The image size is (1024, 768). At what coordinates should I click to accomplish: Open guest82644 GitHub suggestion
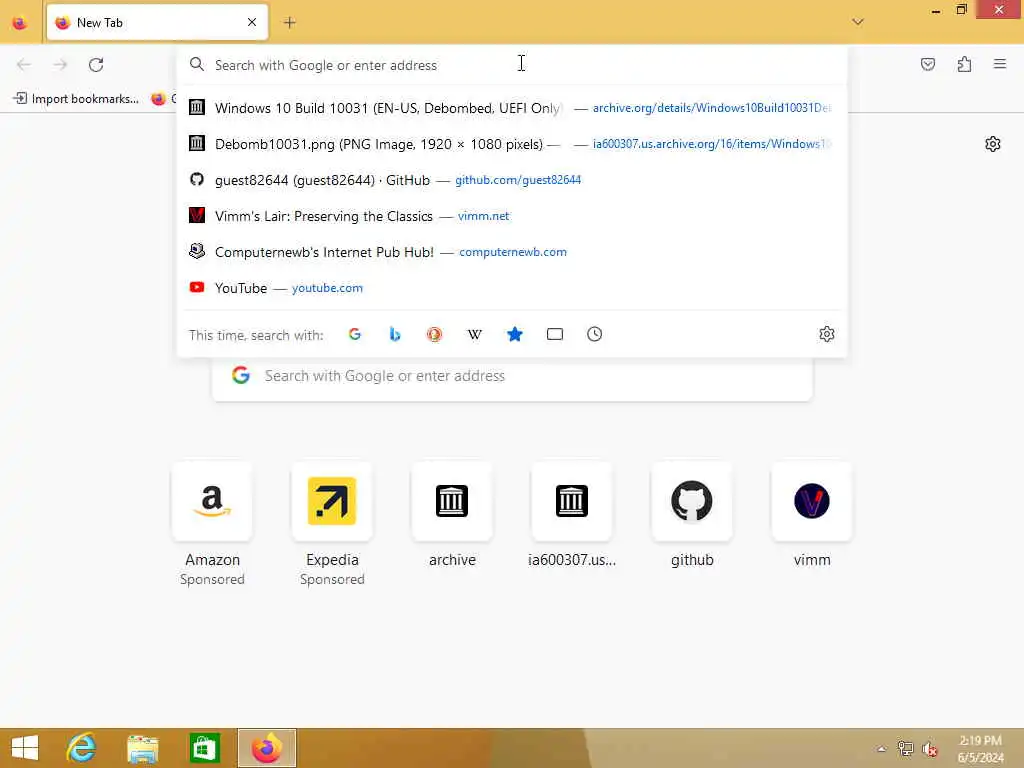point(512,180)
